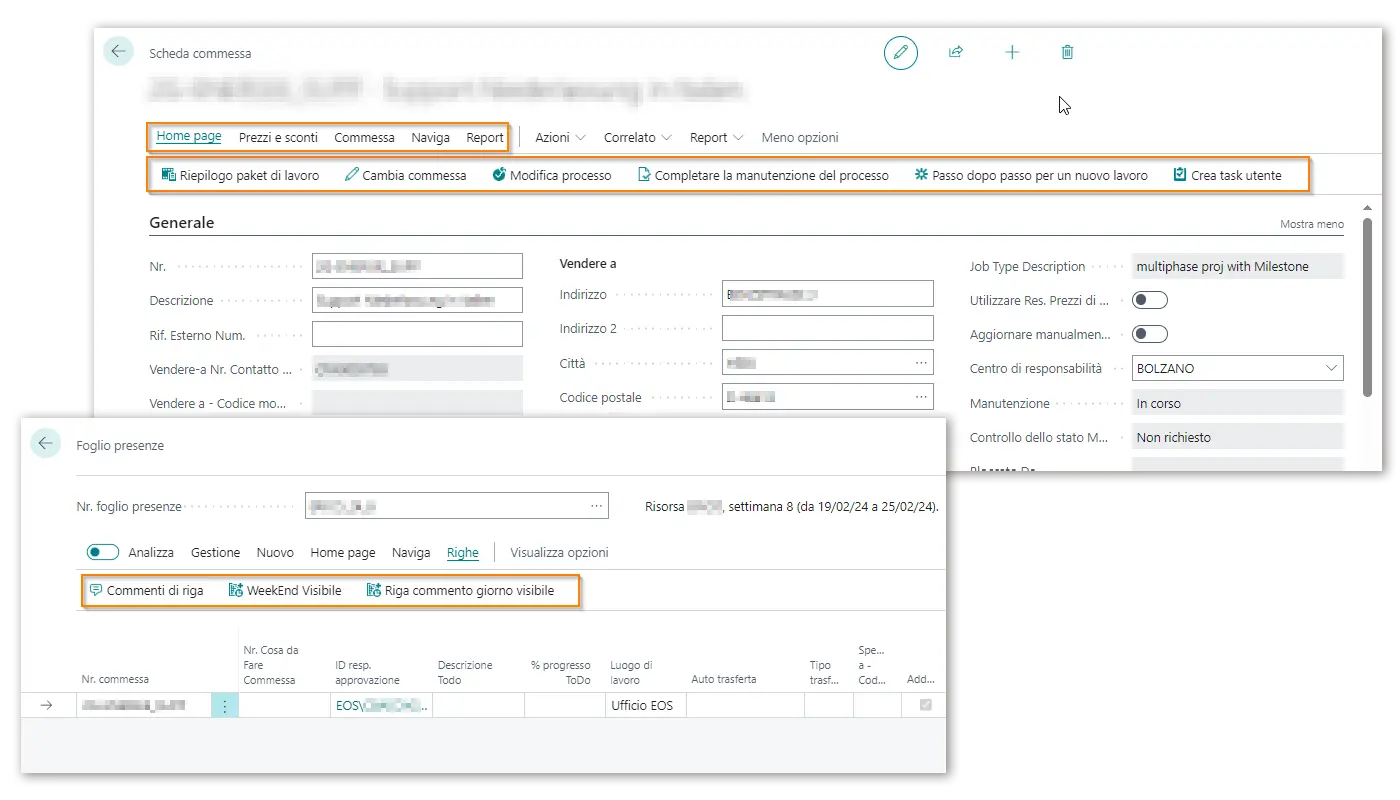Click Meno opzioni

800,137
